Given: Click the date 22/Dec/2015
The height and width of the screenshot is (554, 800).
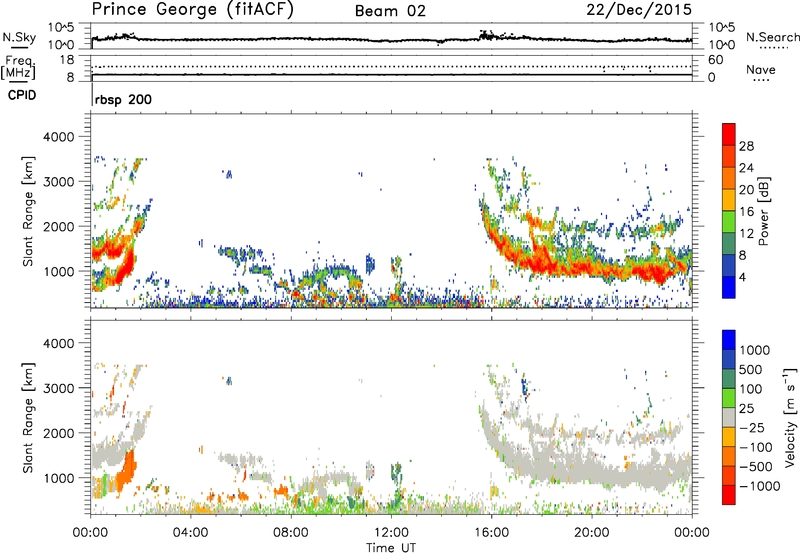Looking at the screenshot, I should (639, 10).
